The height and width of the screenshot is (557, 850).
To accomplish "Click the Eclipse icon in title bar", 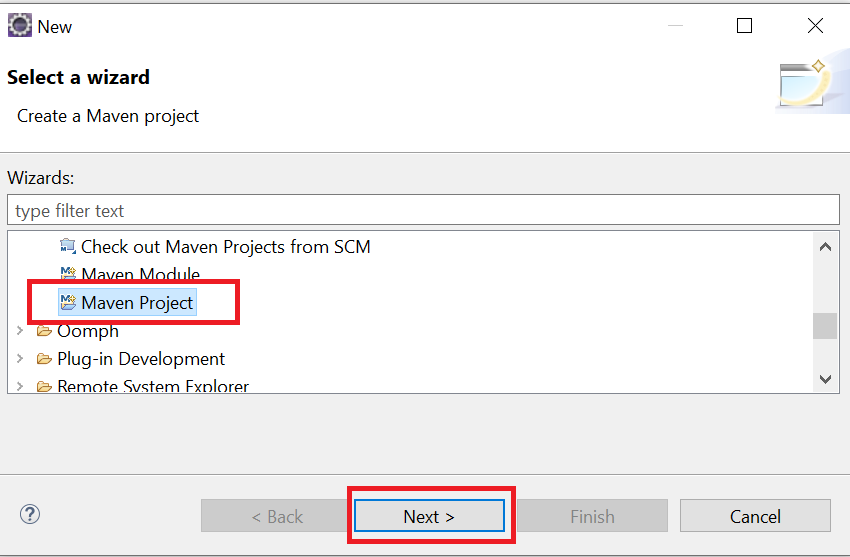I will [x=19, y=26].
